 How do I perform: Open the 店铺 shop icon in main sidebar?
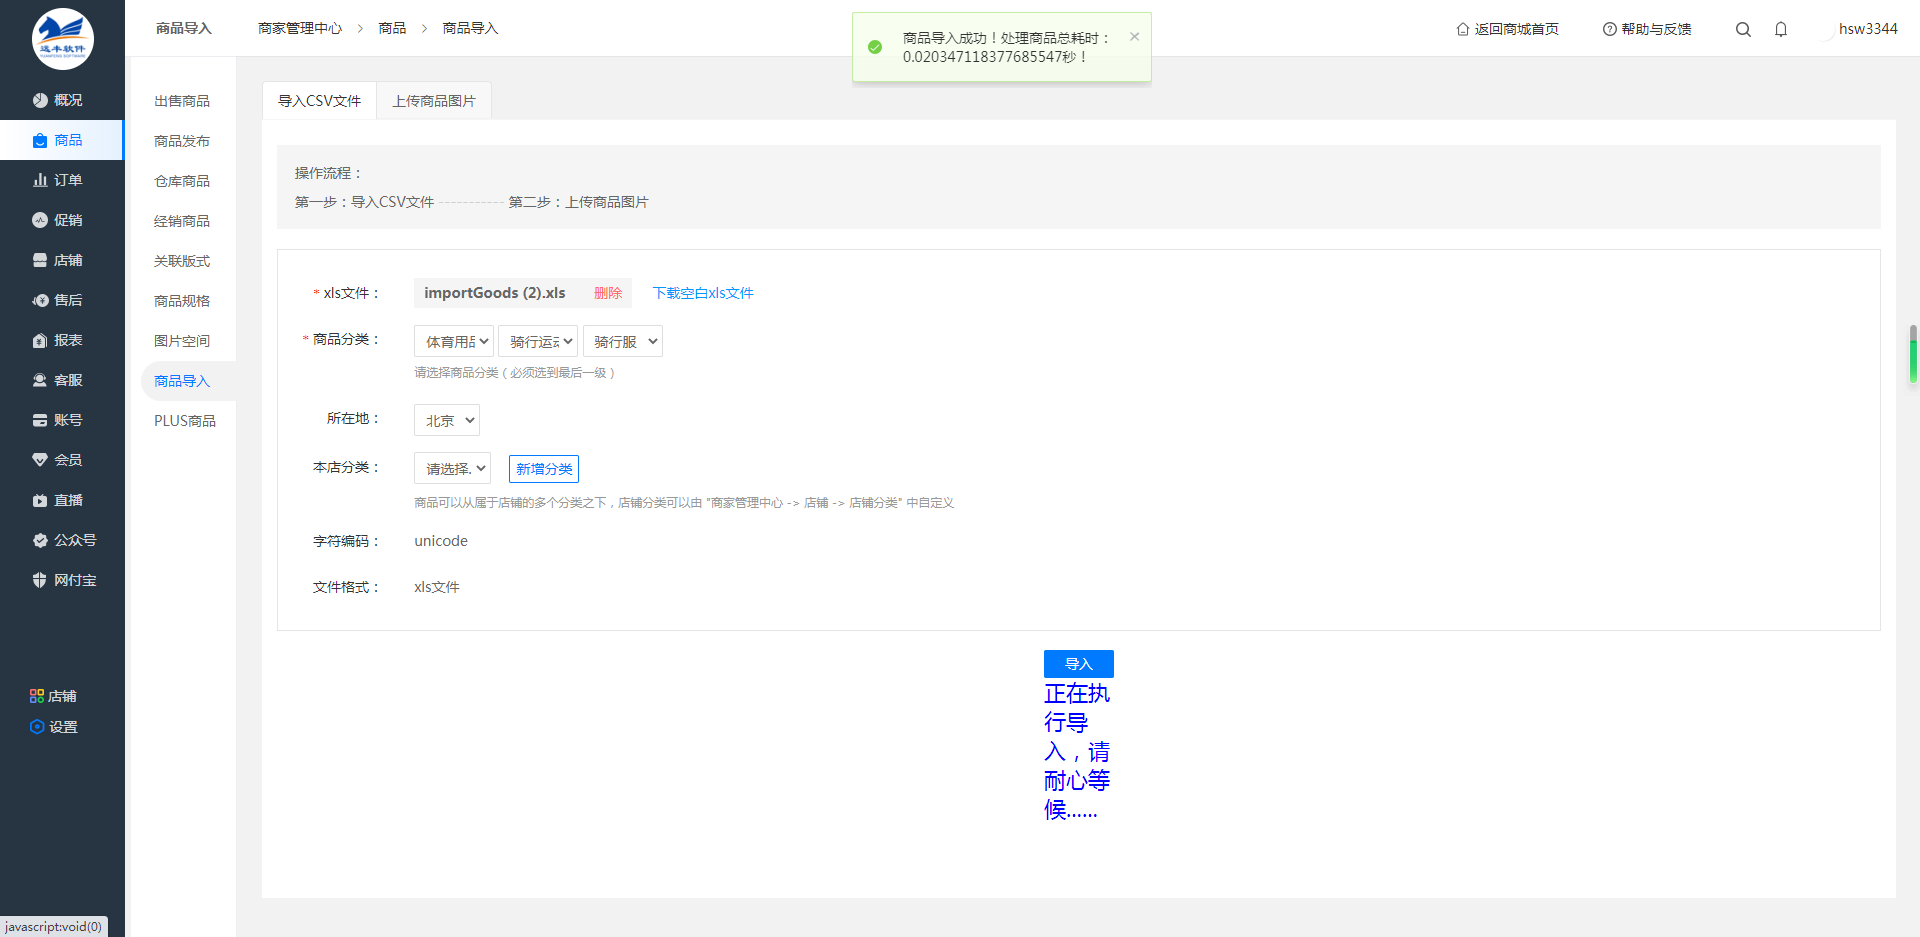(x=40, y=260)
